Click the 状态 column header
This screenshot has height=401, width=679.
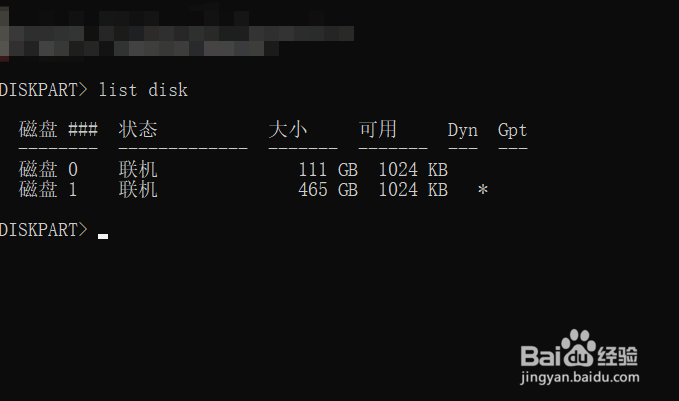tap(138, 129)
